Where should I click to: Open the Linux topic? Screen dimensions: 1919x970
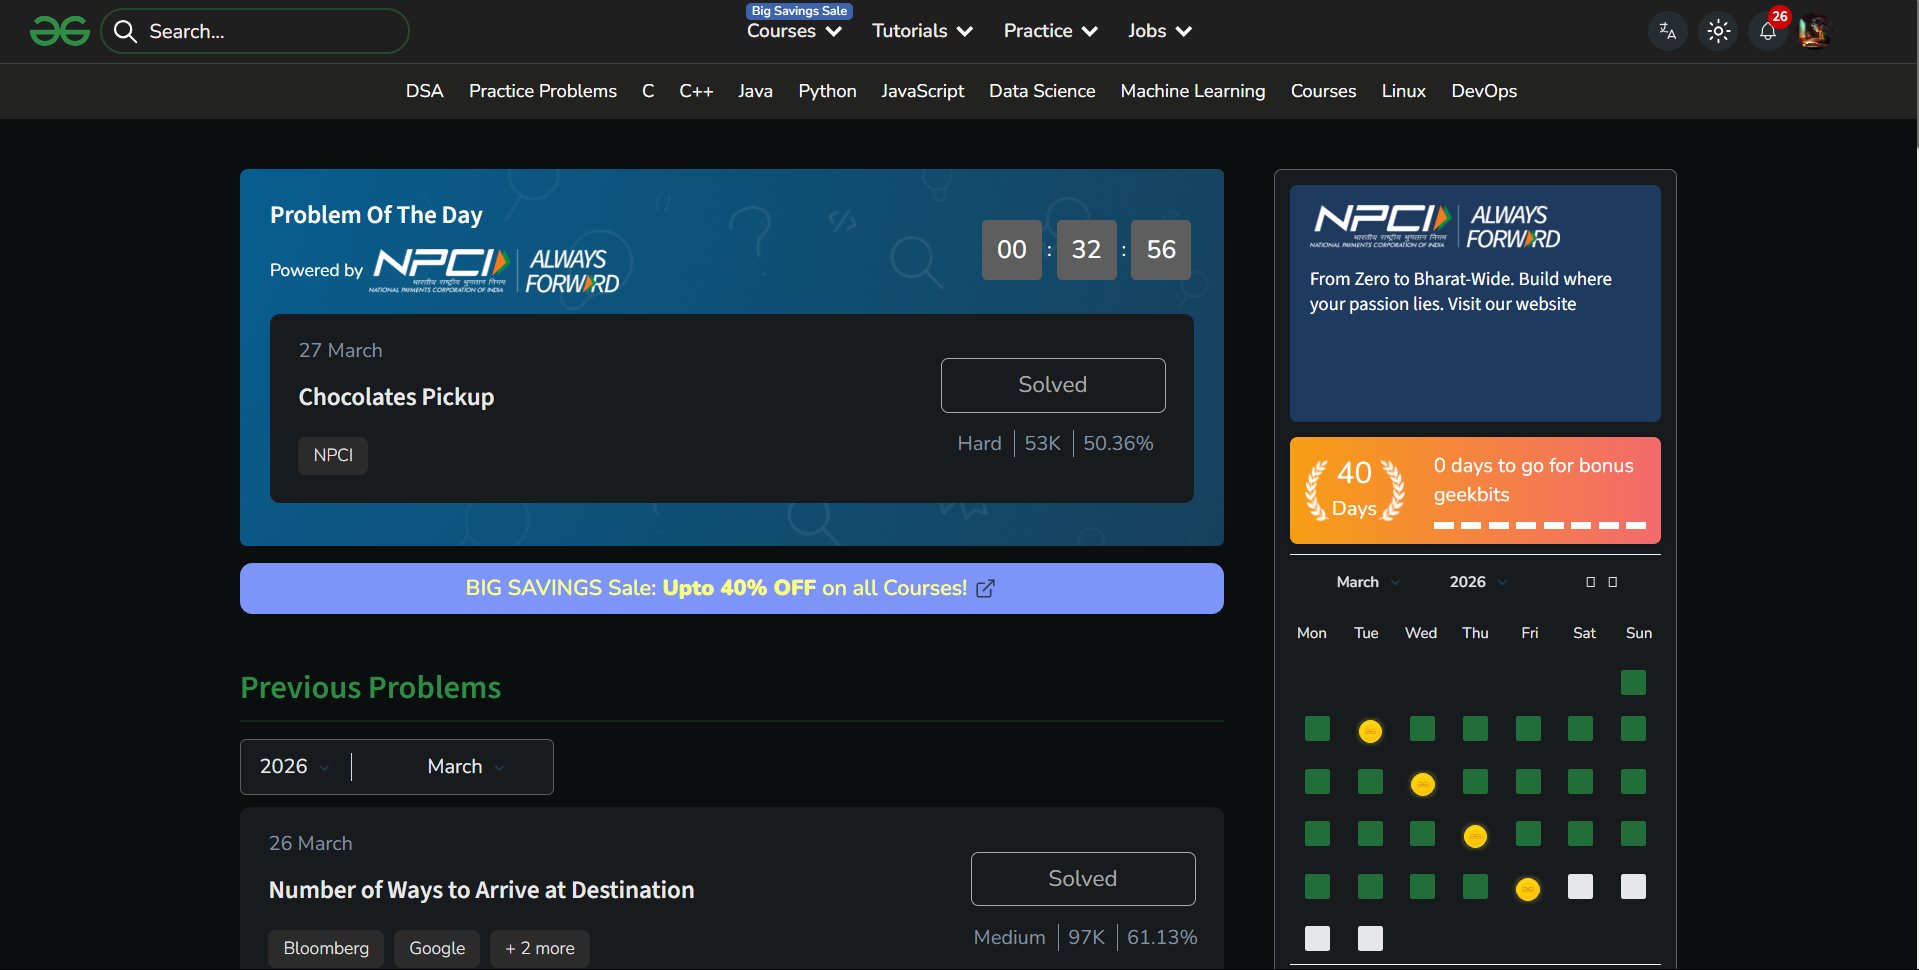point(1404,91)
